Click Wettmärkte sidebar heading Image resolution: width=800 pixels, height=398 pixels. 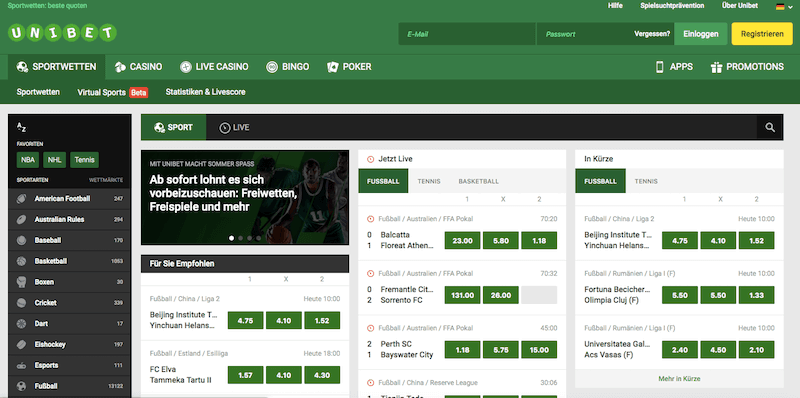click(106, 180)
